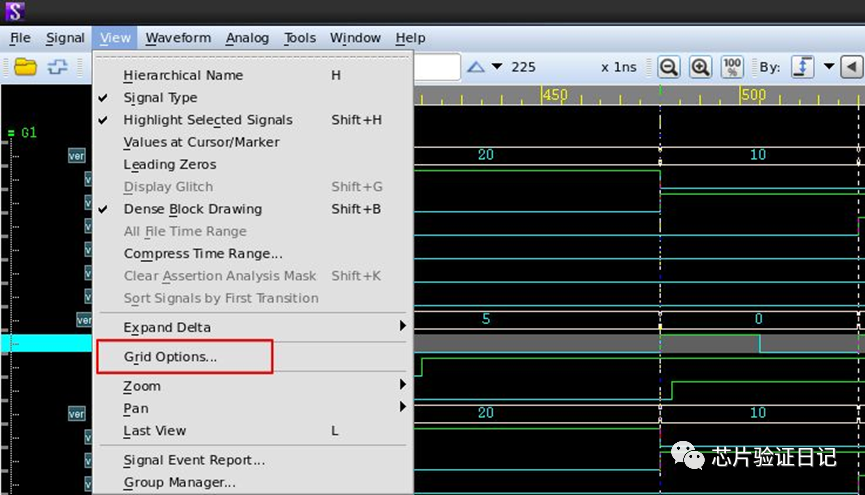
Task: Click the zoom out magnifier icon
Action: pos(669,67)
